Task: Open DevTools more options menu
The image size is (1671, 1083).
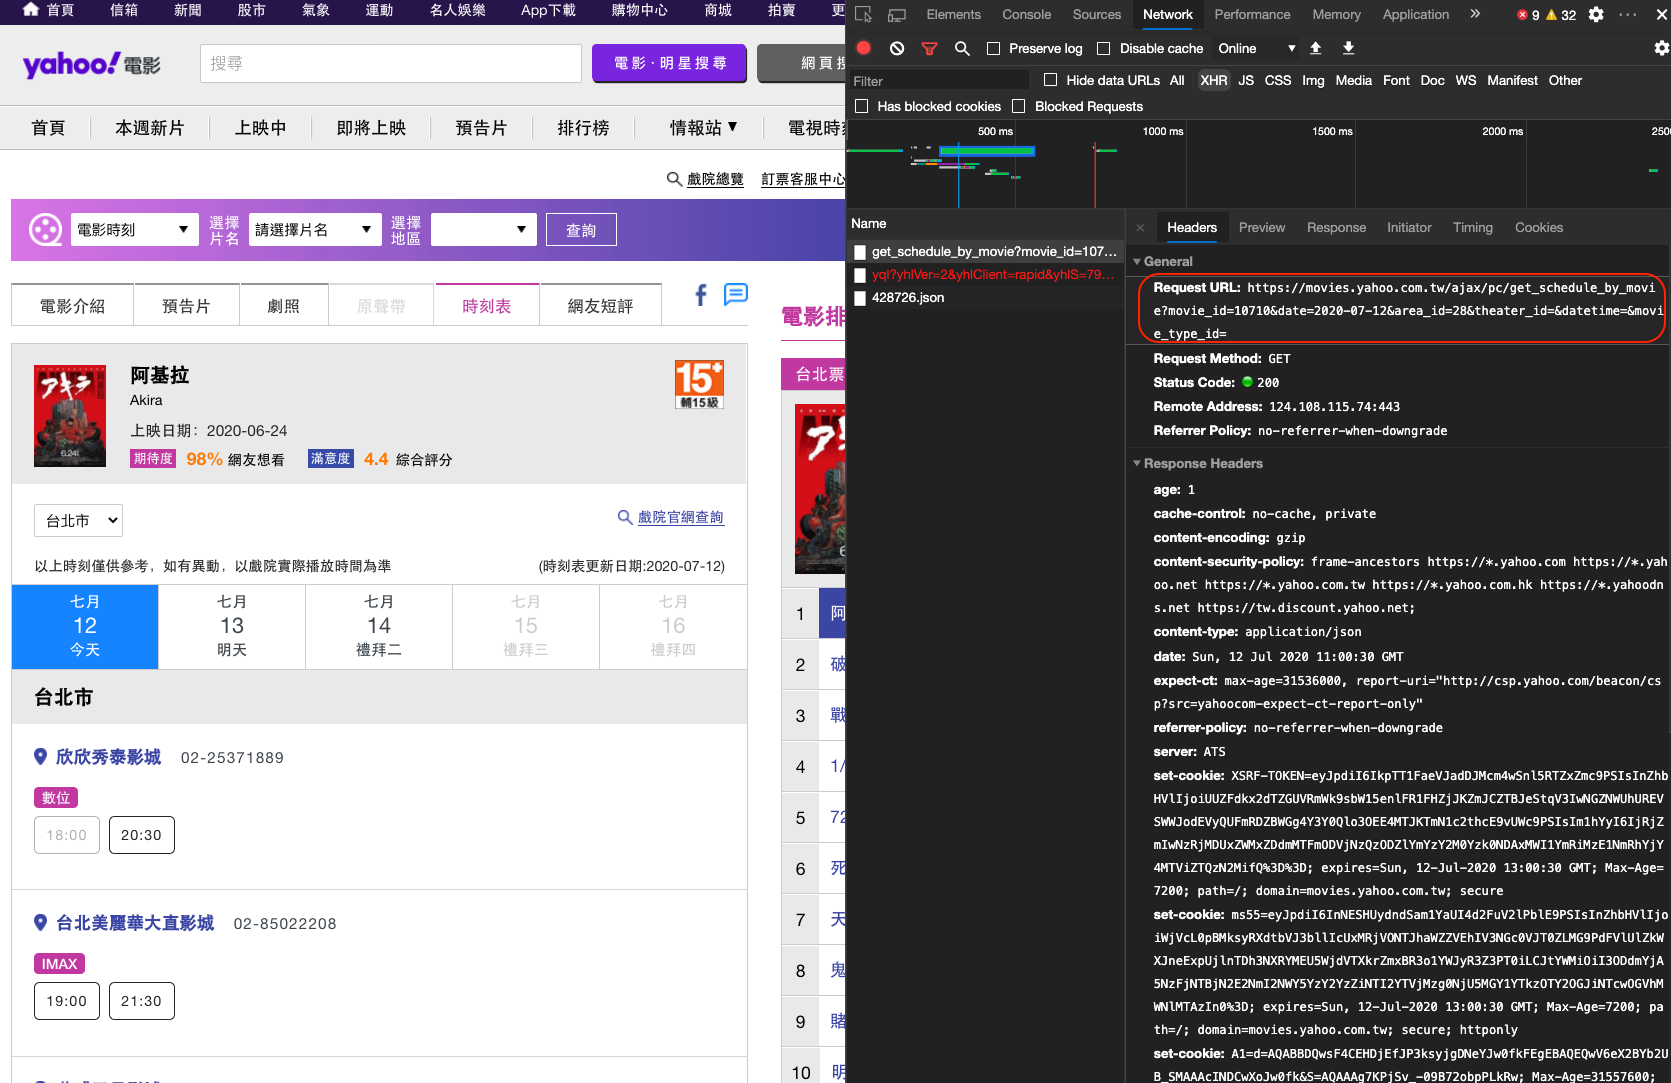Action: 1628,14
